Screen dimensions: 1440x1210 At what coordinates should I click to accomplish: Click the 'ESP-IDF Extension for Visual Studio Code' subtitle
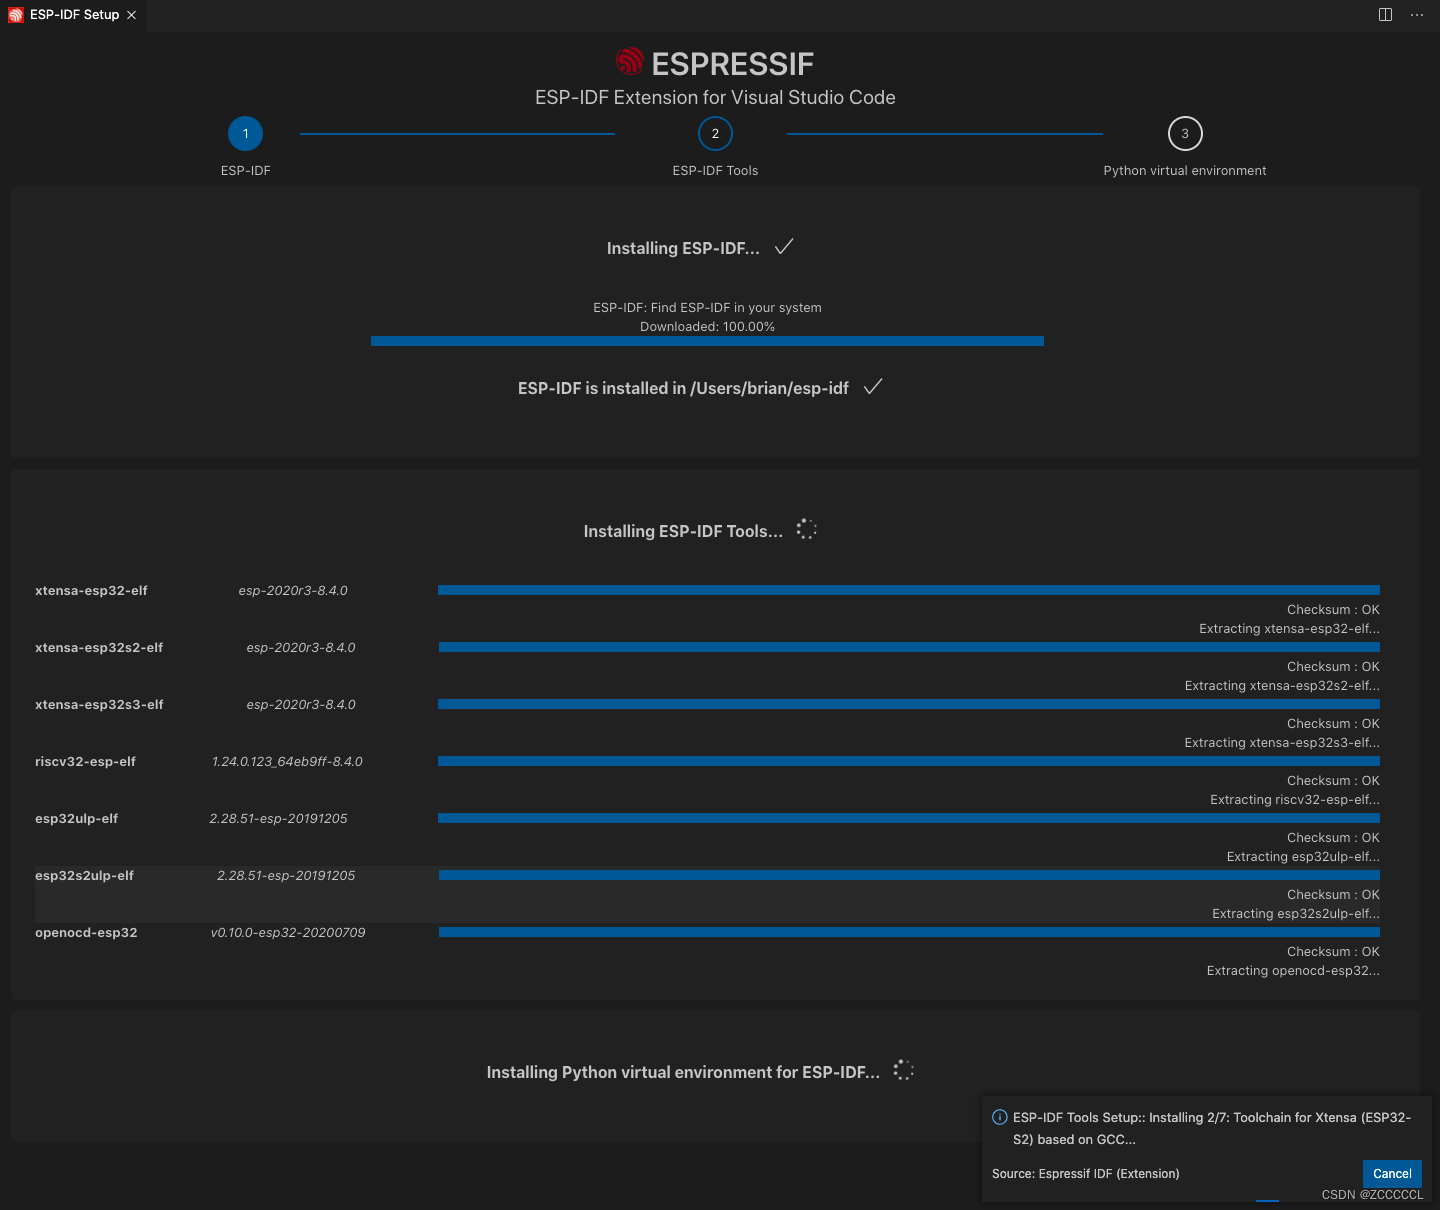[715, 97]
